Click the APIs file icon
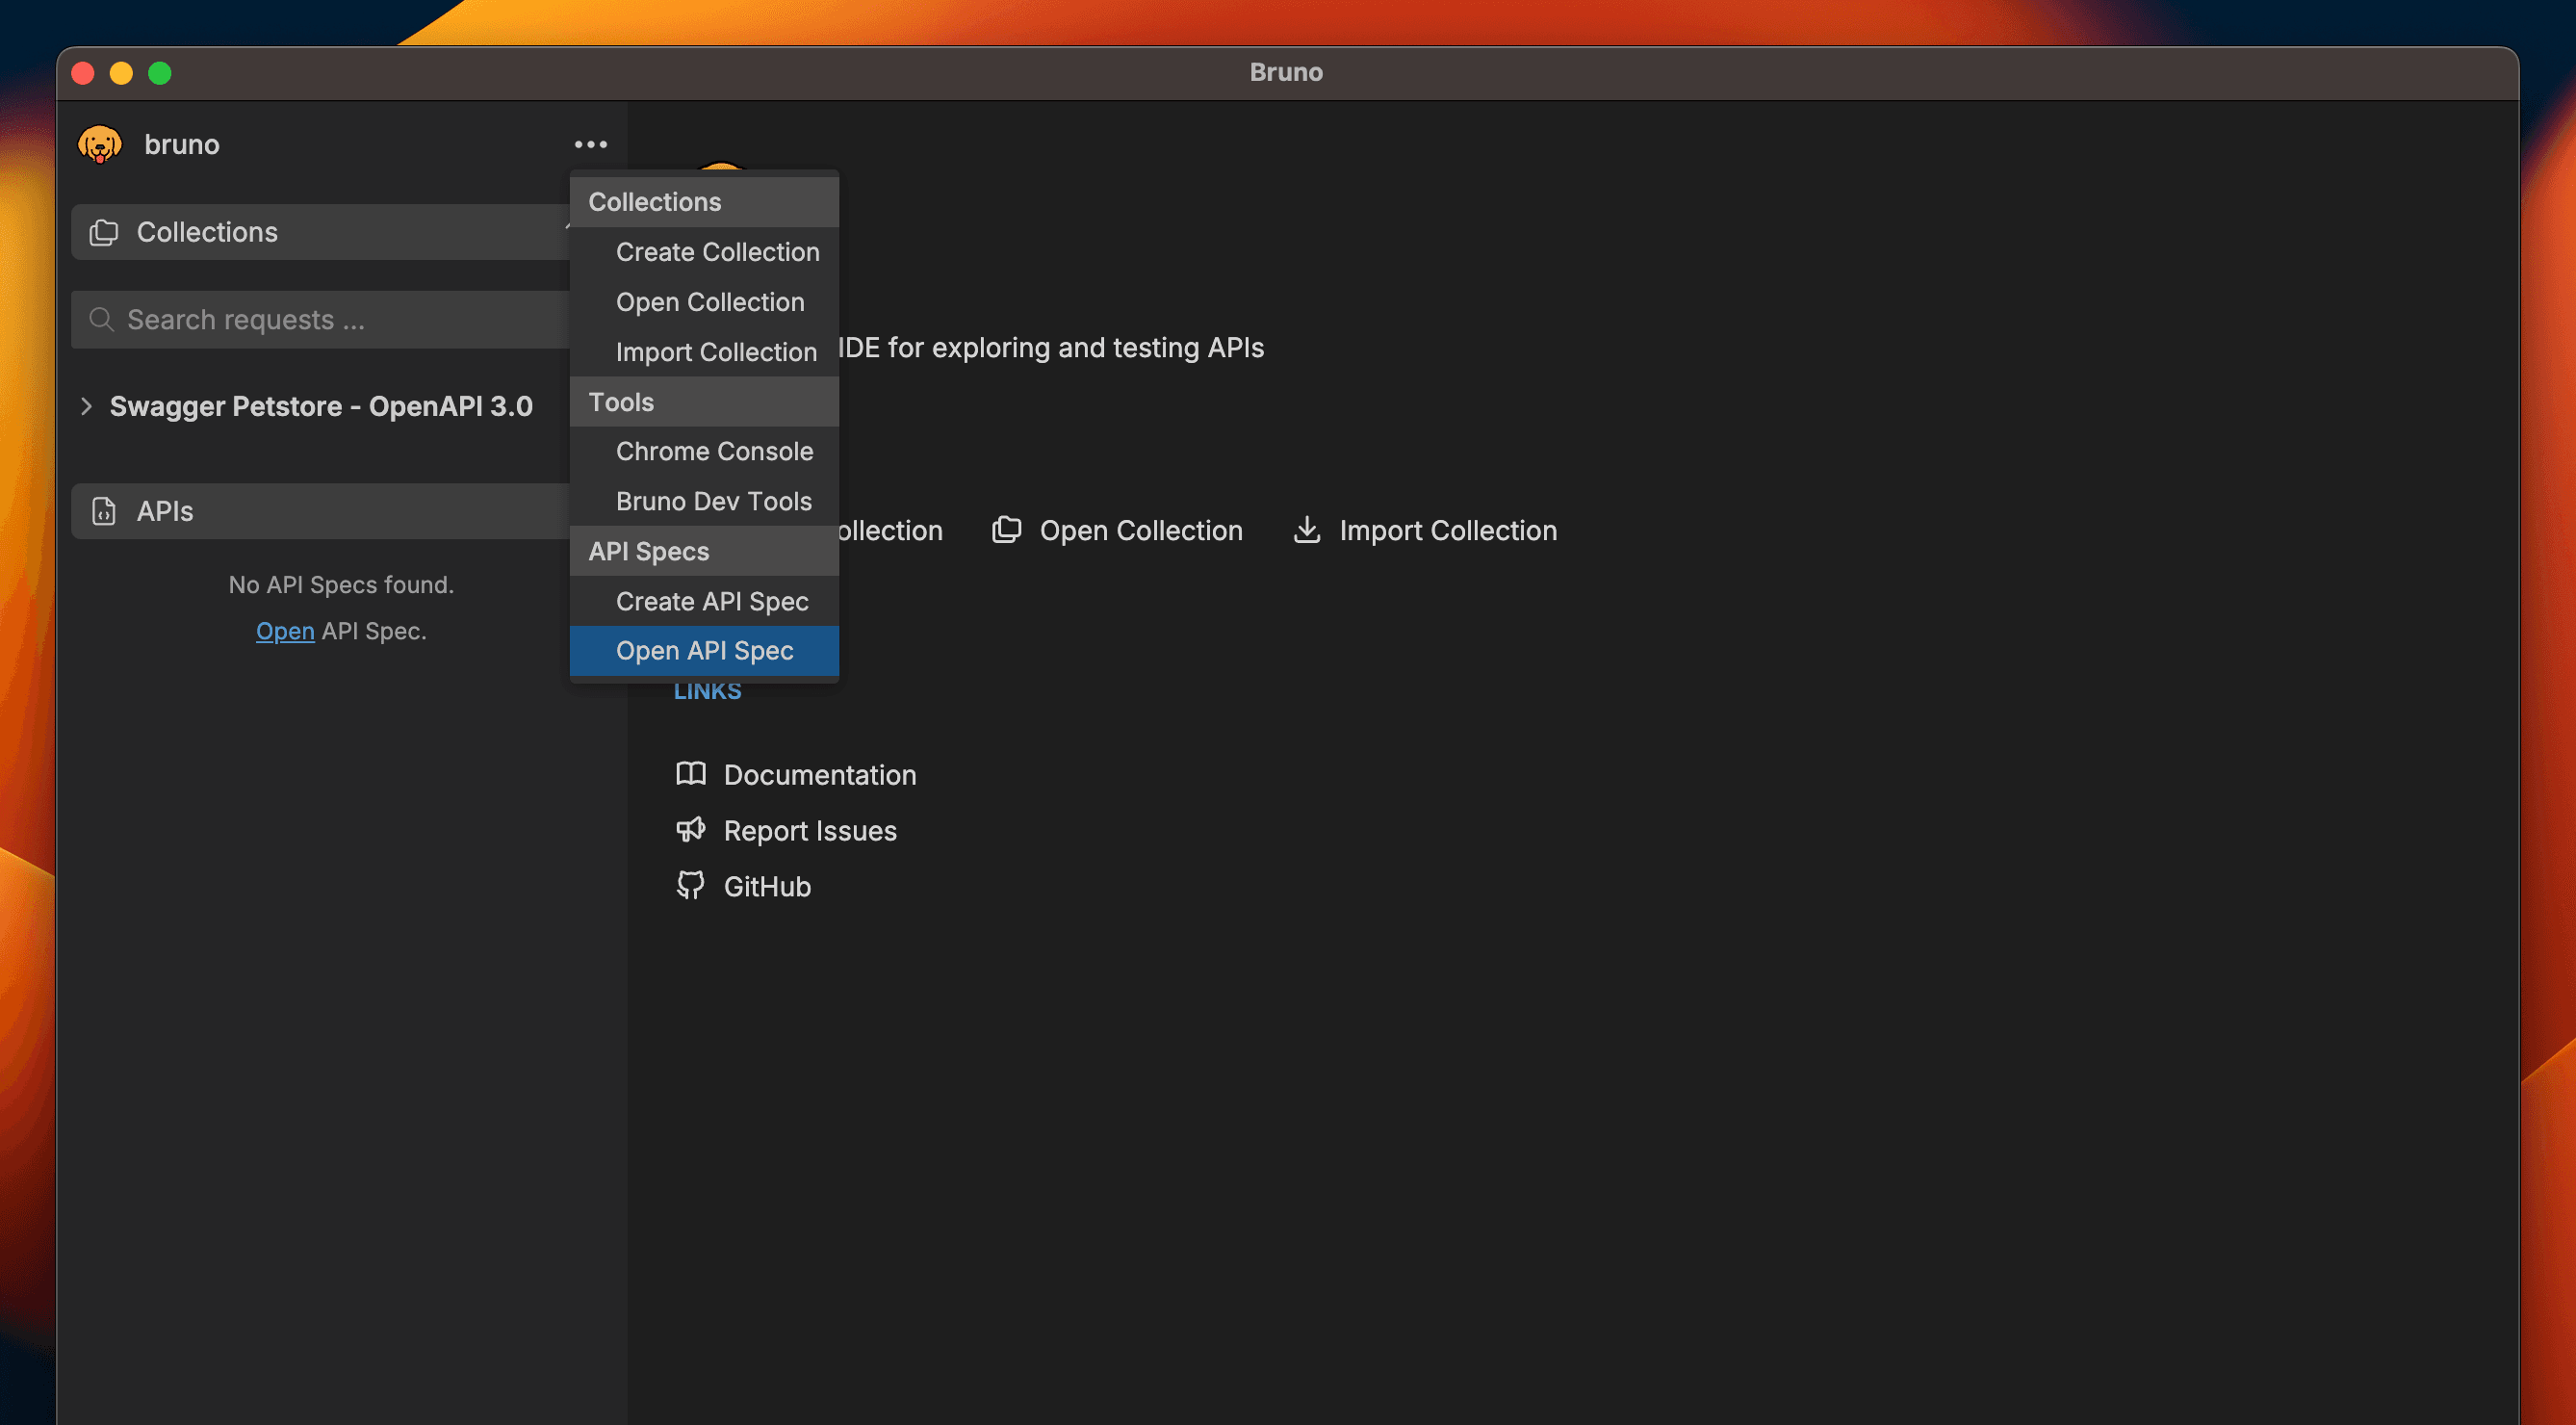 tap(104, 511)
